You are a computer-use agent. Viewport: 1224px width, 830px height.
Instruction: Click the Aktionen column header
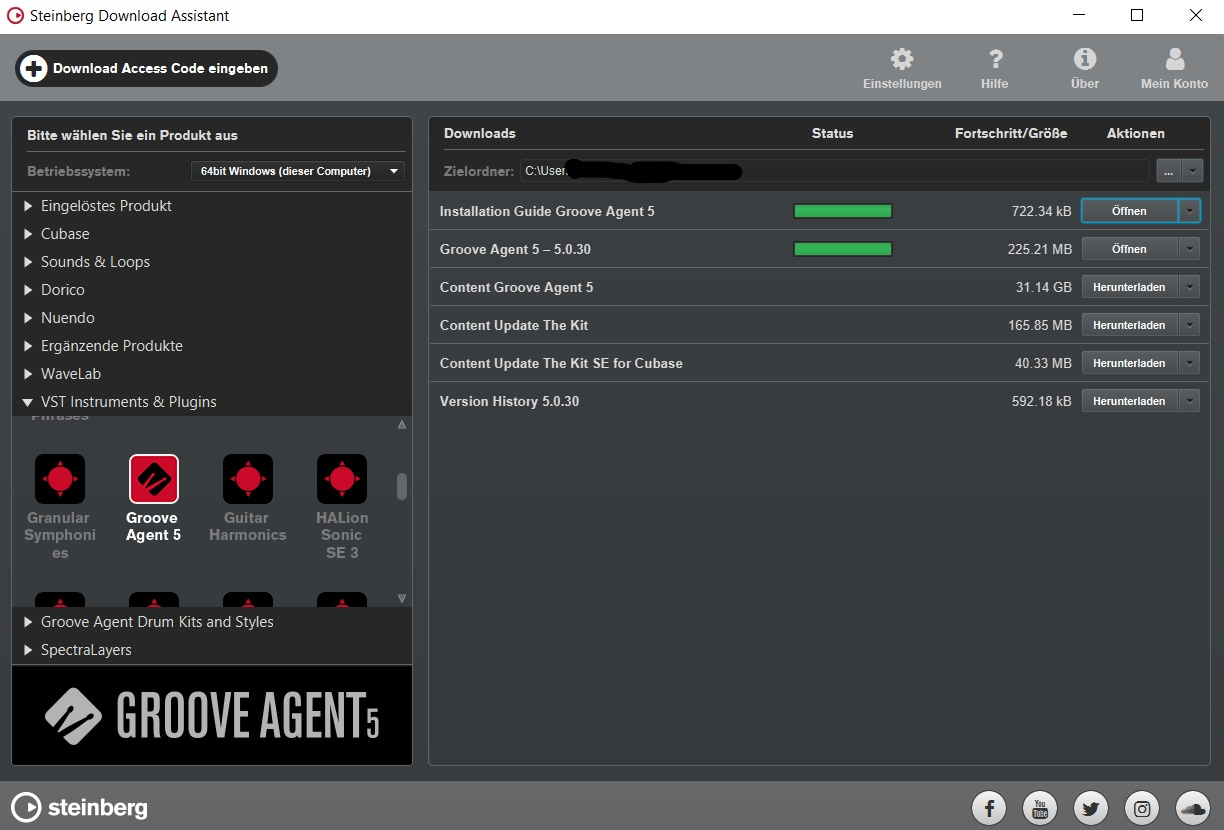(x=1136, y=133)
